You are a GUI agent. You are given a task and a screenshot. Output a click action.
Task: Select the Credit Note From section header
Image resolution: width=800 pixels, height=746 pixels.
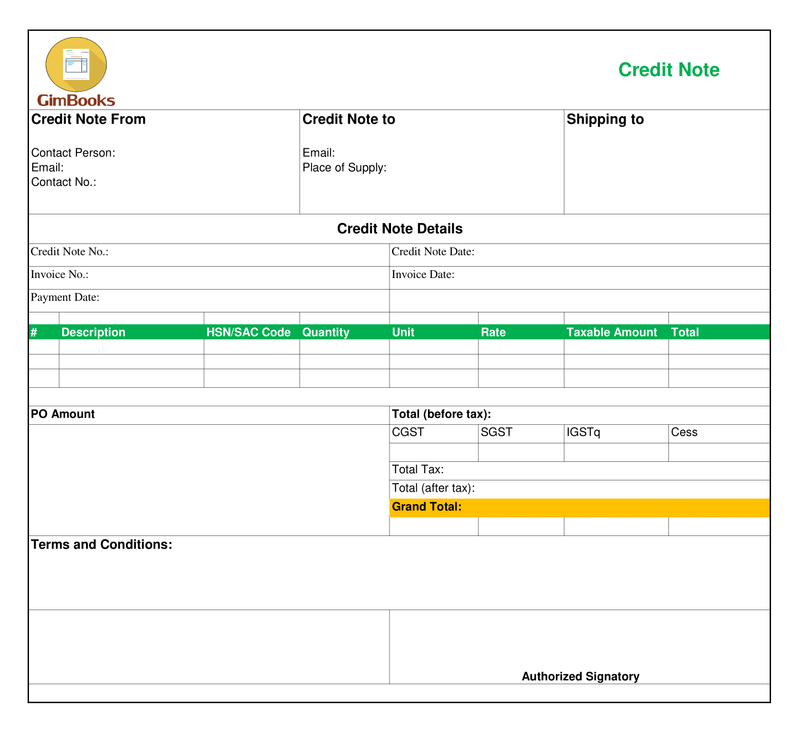click(89, 119)
